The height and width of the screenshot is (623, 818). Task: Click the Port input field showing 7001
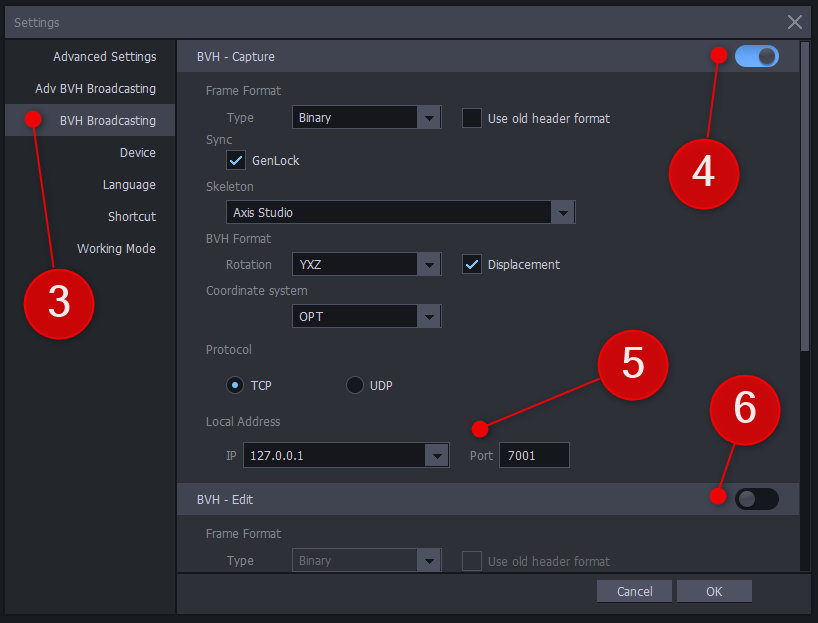[534, 455]
